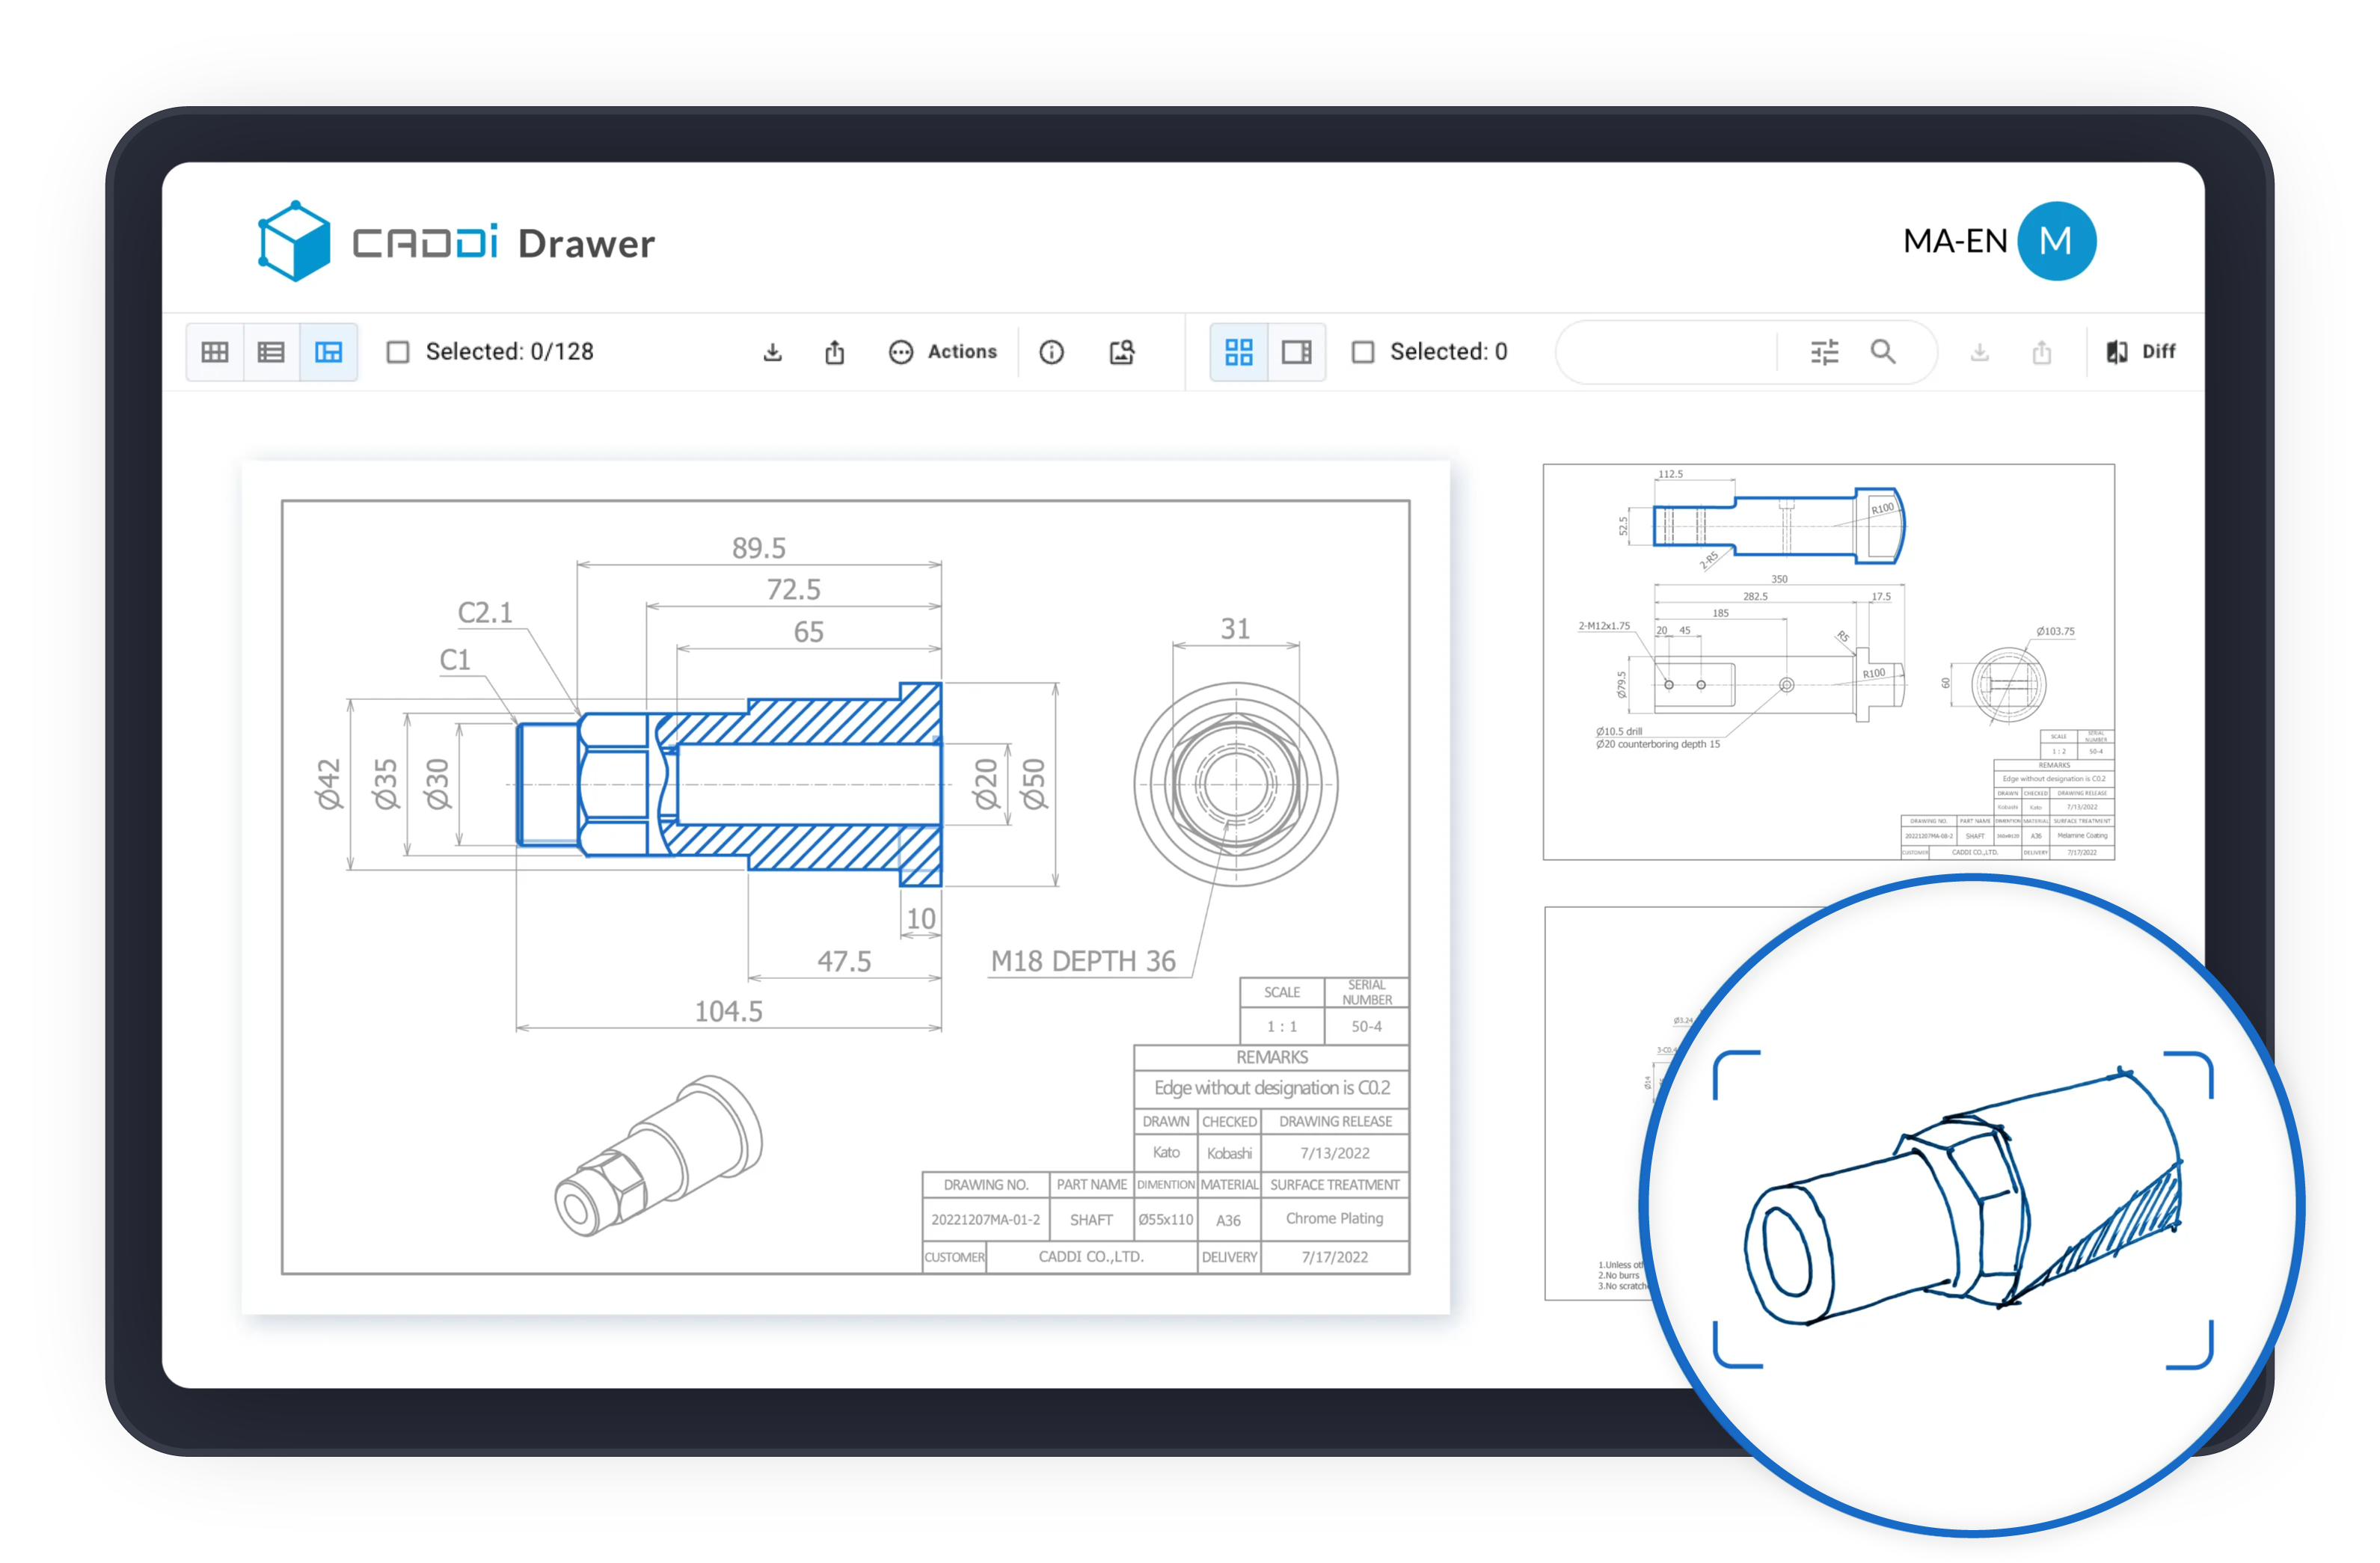Select the detail preview layout view

328,352
